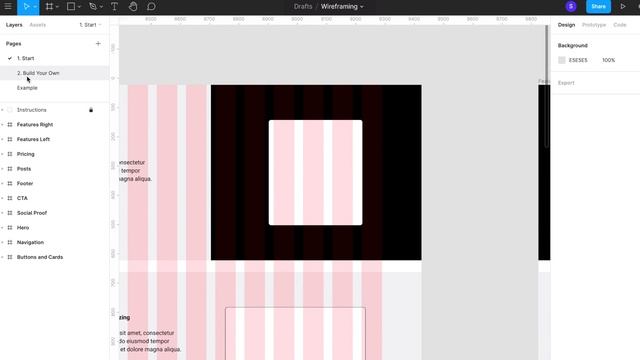
Task: Open shape tools dropdown arrow
Action: coord(79,7)
